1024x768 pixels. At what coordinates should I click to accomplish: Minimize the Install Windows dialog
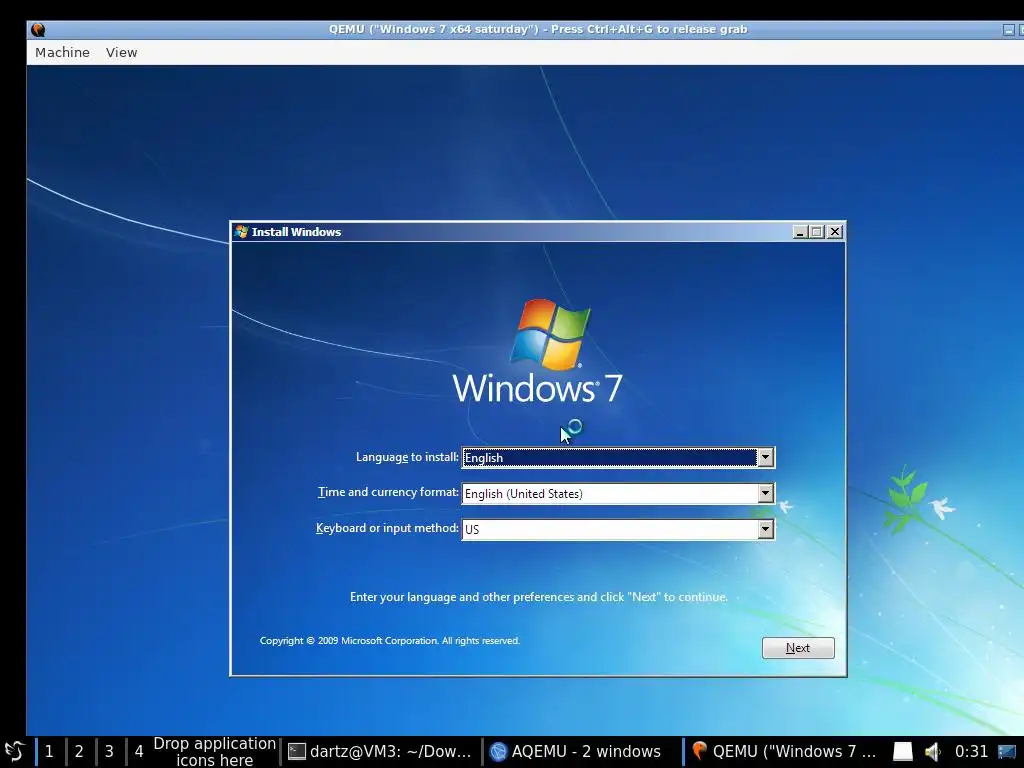click(x=800, y=232)
